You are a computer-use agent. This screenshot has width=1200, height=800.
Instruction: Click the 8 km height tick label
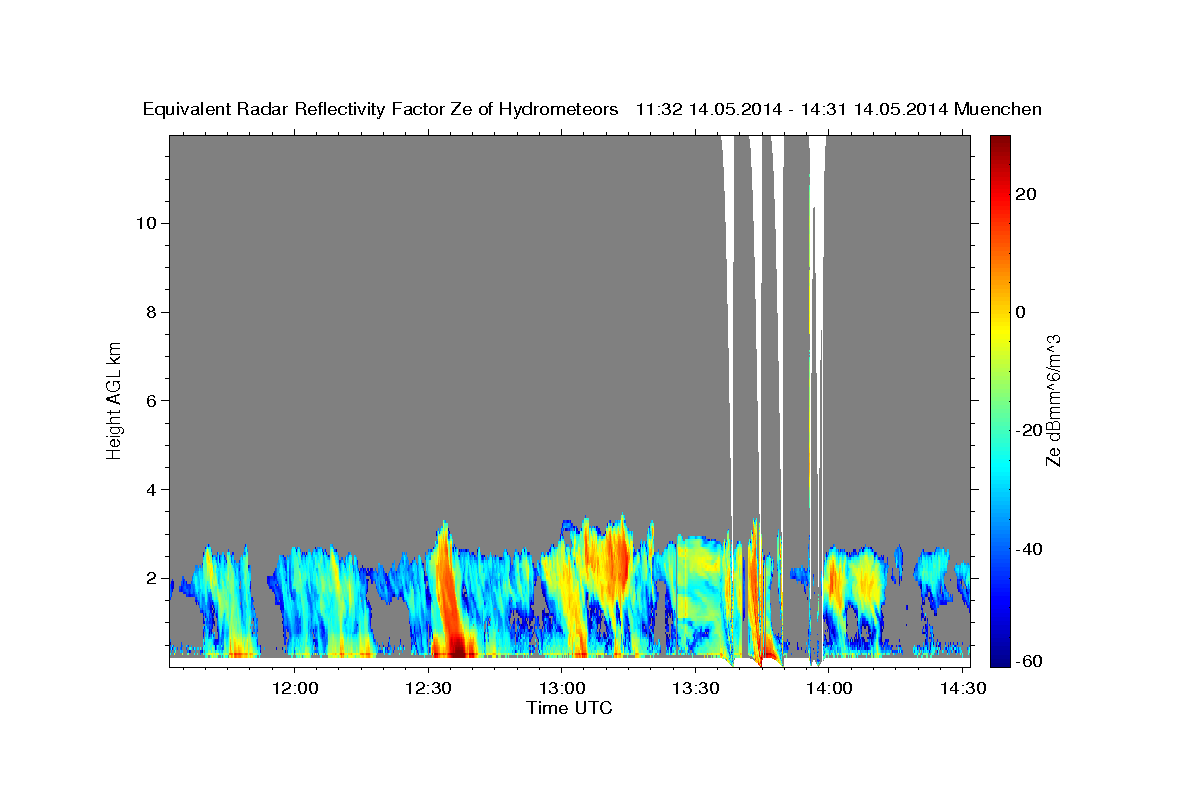coord(148,312)
